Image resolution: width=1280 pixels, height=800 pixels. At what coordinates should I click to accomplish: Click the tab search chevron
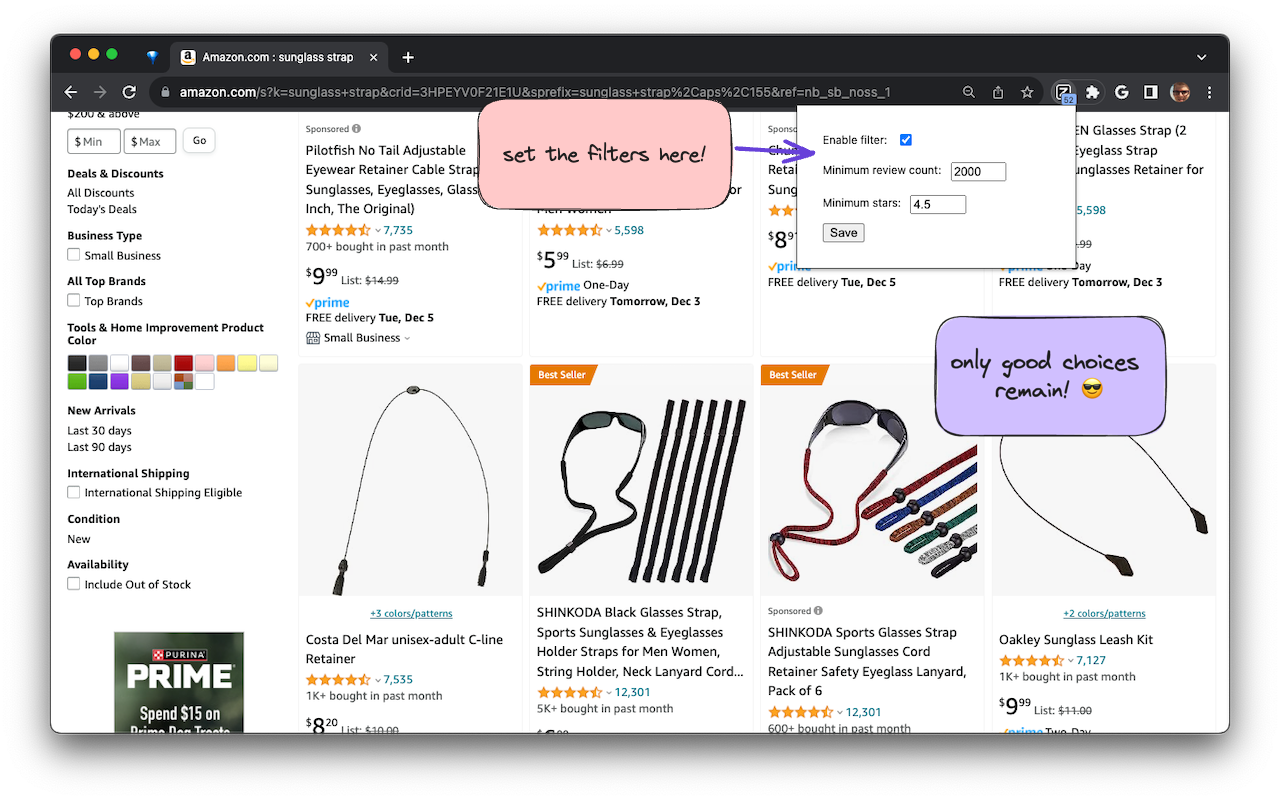click(1201, 57)
